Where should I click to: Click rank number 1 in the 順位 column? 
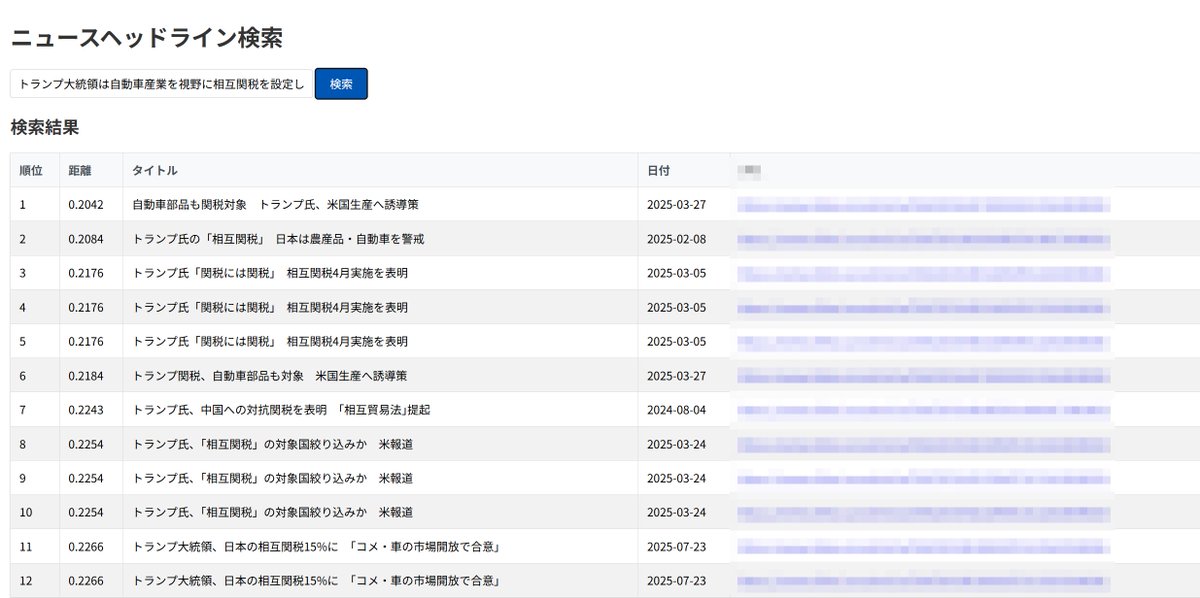point(22,204)
